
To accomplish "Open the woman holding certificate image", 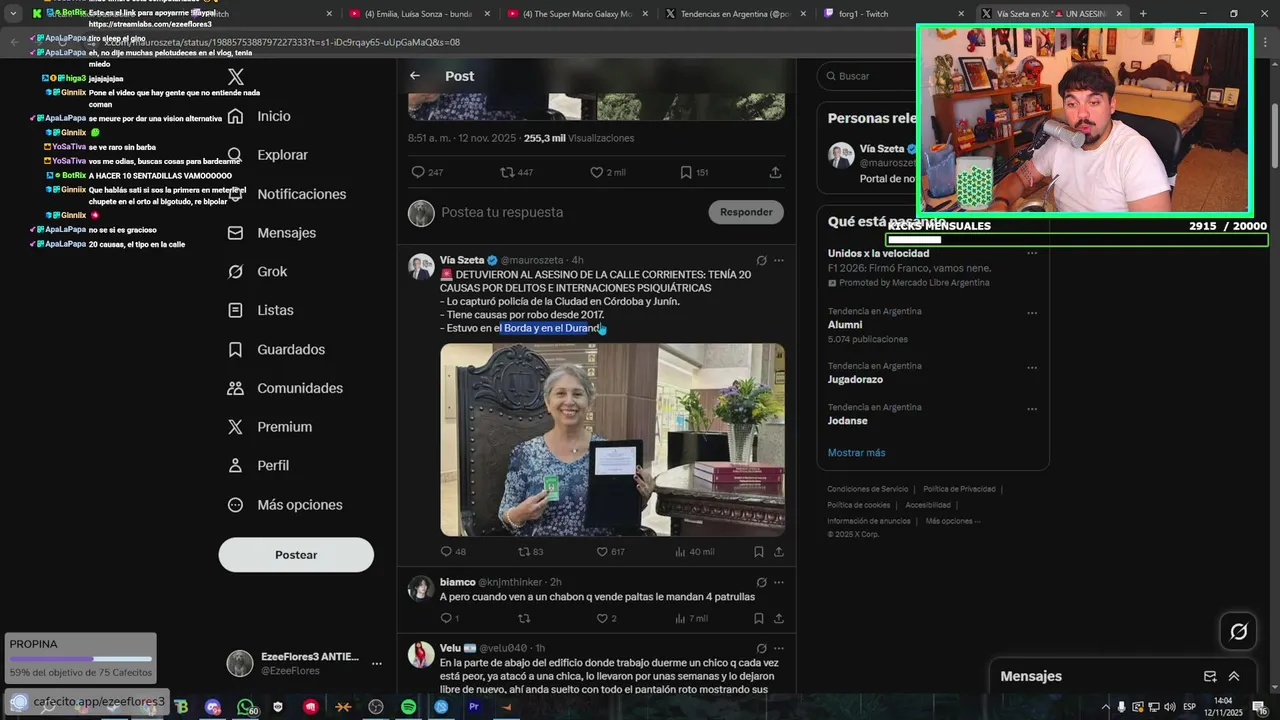I will tap(613, 440).
